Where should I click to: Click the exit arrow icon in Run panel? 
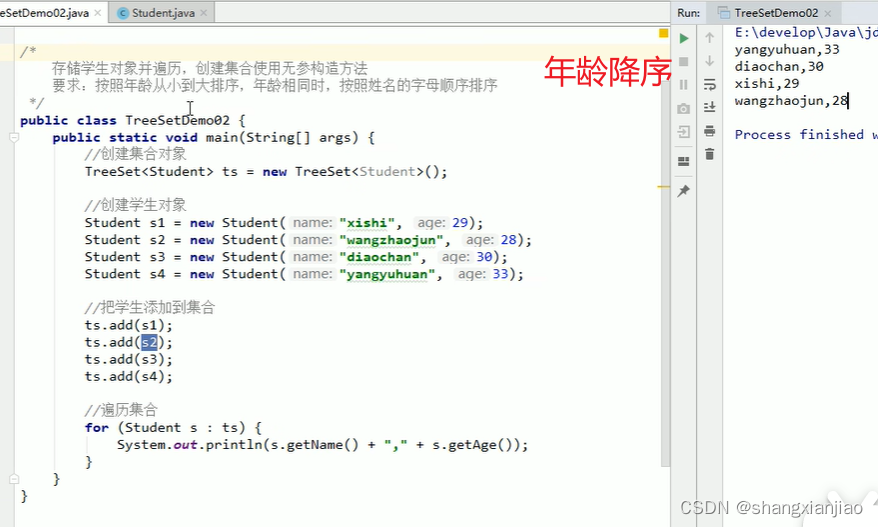tap(684, 132)
